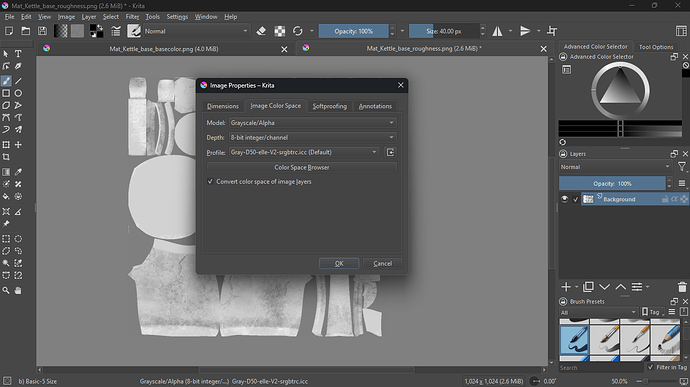Image resolution: width=690 pixels, height=387 pixels.
Task: Select the Text tool in toolbox
Action: (x=18, y=54)
